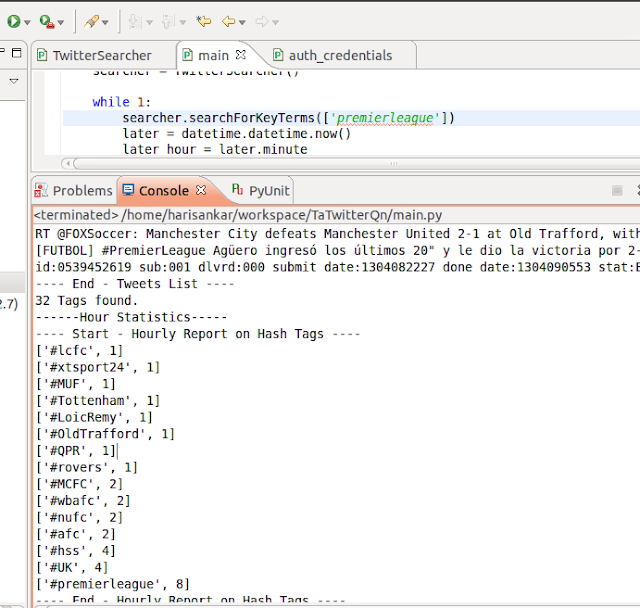Click the '32 Tags found.' console line
Viewport: 640px width, 608px height.
coord(86,301)
